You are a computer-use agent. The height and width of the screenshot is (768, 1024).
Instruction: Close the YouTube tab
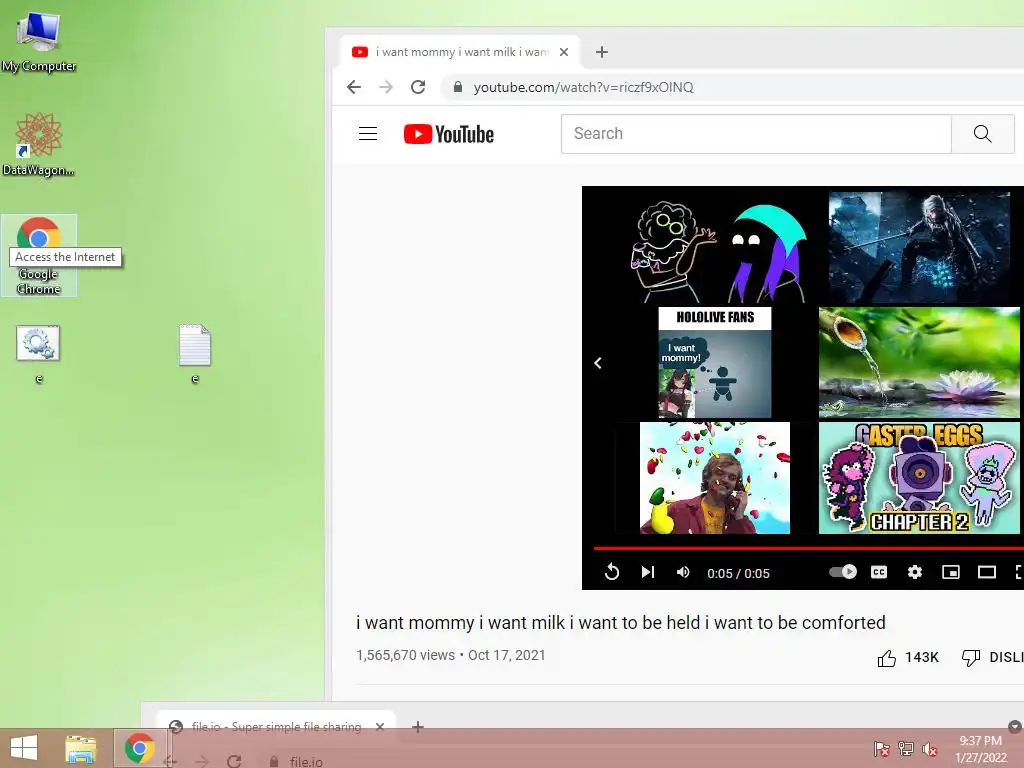coord(564,52)
